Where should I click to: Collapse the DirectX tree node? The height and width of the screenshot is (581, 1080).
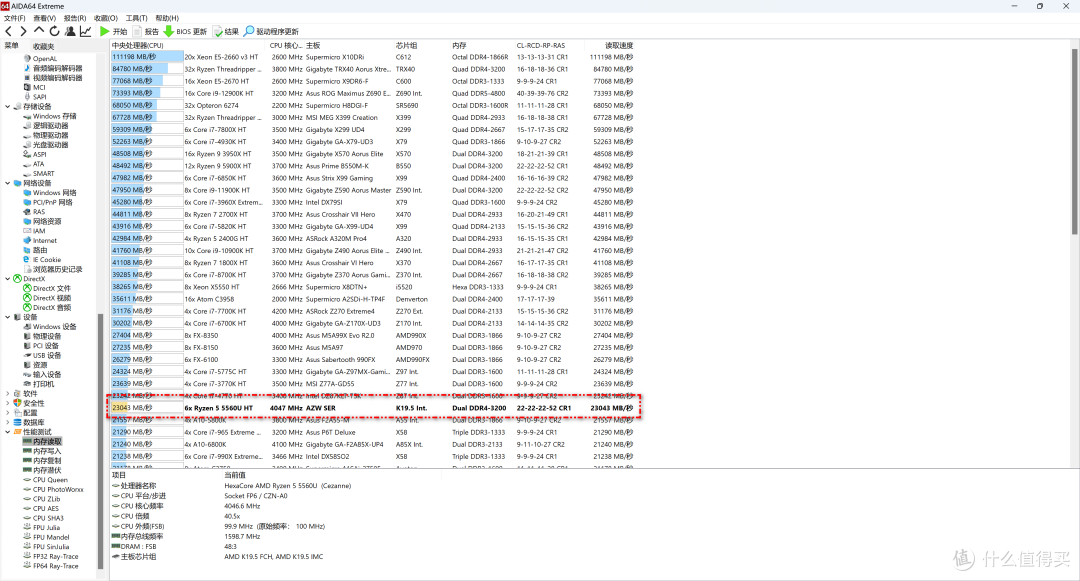[x=8, y=279]
